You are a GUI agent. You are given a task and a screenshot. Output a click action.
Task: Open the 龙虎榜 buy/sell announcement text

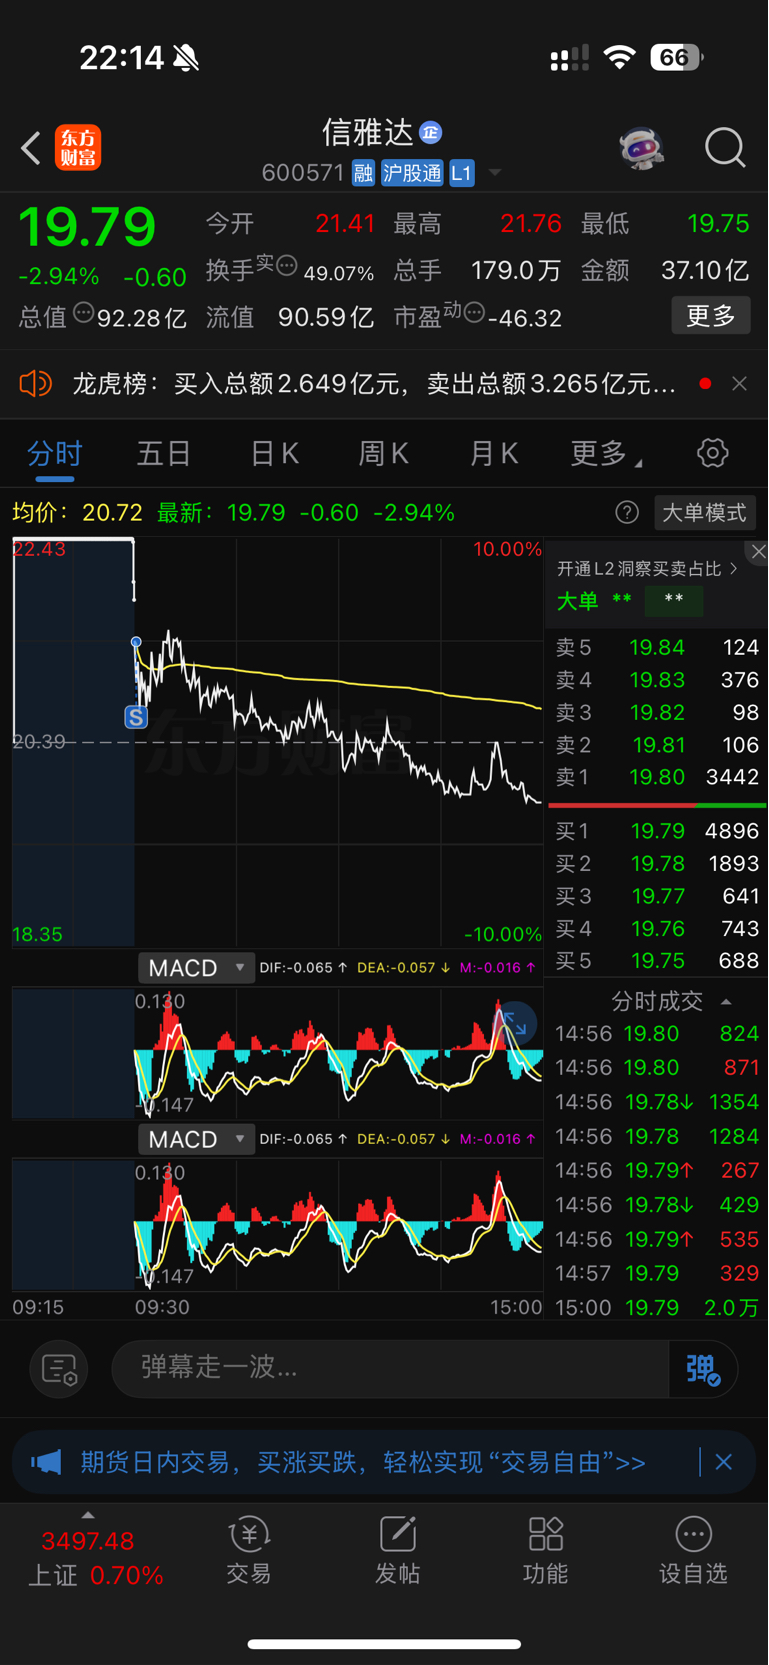pyautogui.click(x=374, y=384)
